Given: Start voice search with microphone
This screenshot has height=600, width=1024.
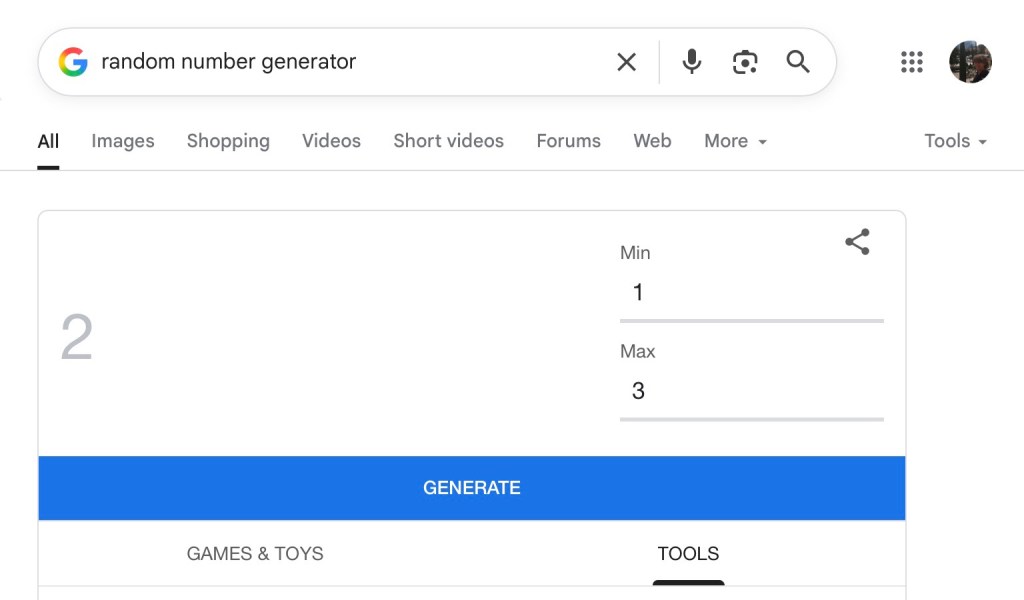Looking at the screenshot, I should 692,62.
